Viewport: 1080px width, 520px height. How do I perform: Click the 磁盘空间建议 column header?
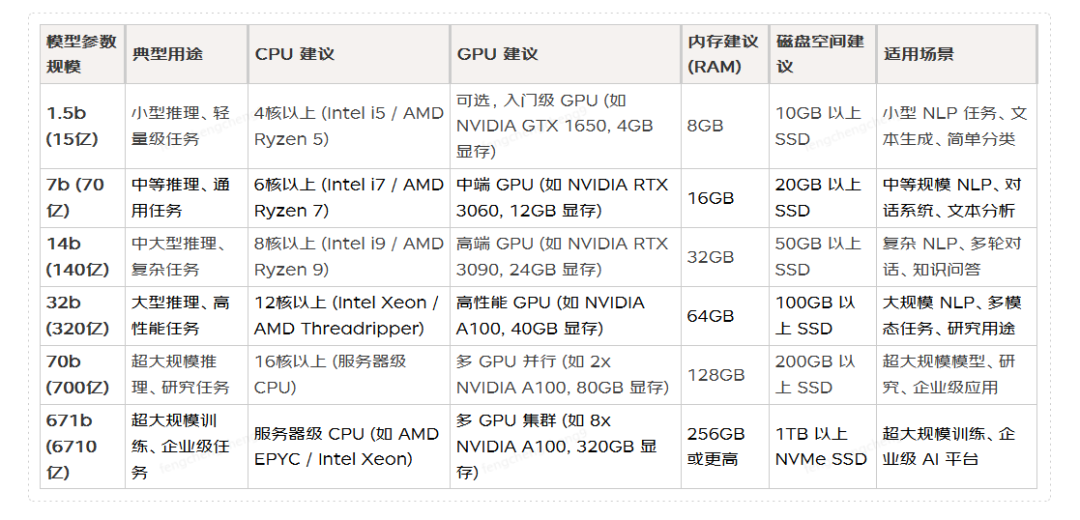pyautogui.click(x=819, y=54)
